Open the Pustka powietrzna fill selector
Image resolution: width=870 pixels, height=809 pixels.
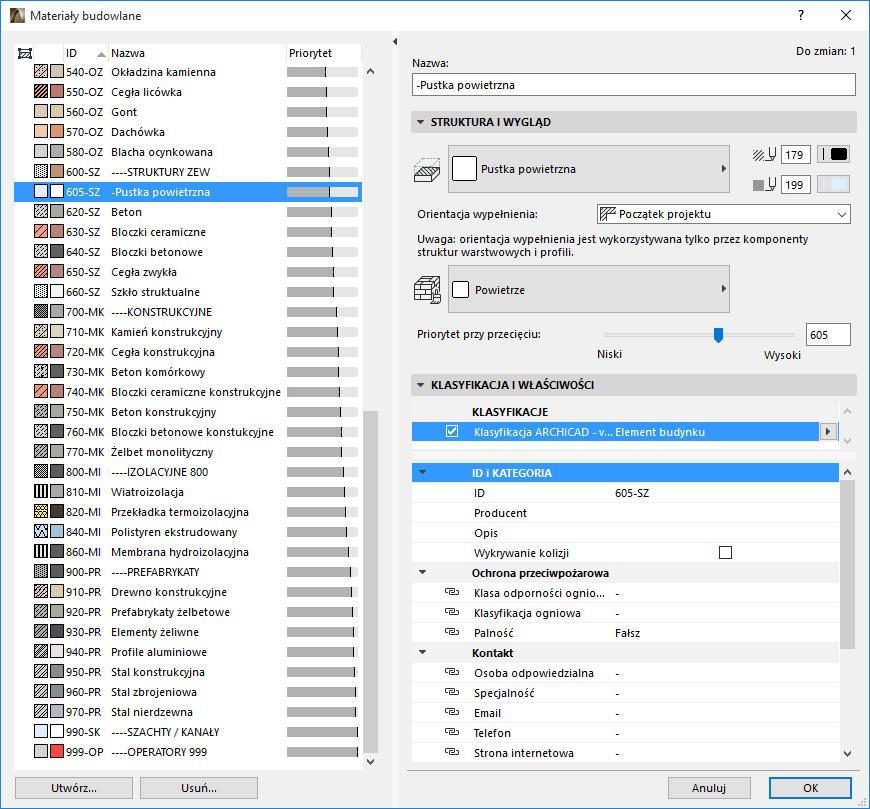click(589, 169)
